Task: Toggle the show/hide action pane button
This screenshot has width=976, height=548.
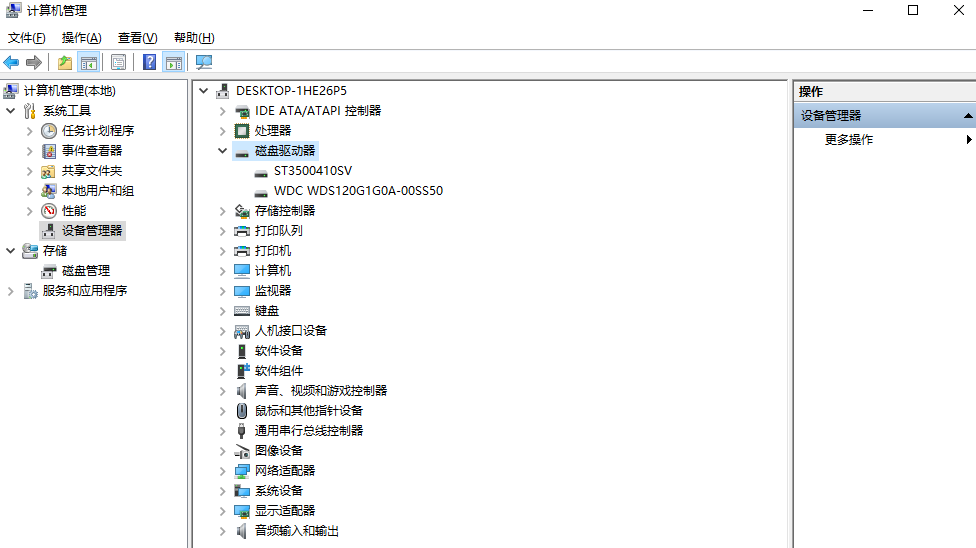Action: tap(173, 62)
